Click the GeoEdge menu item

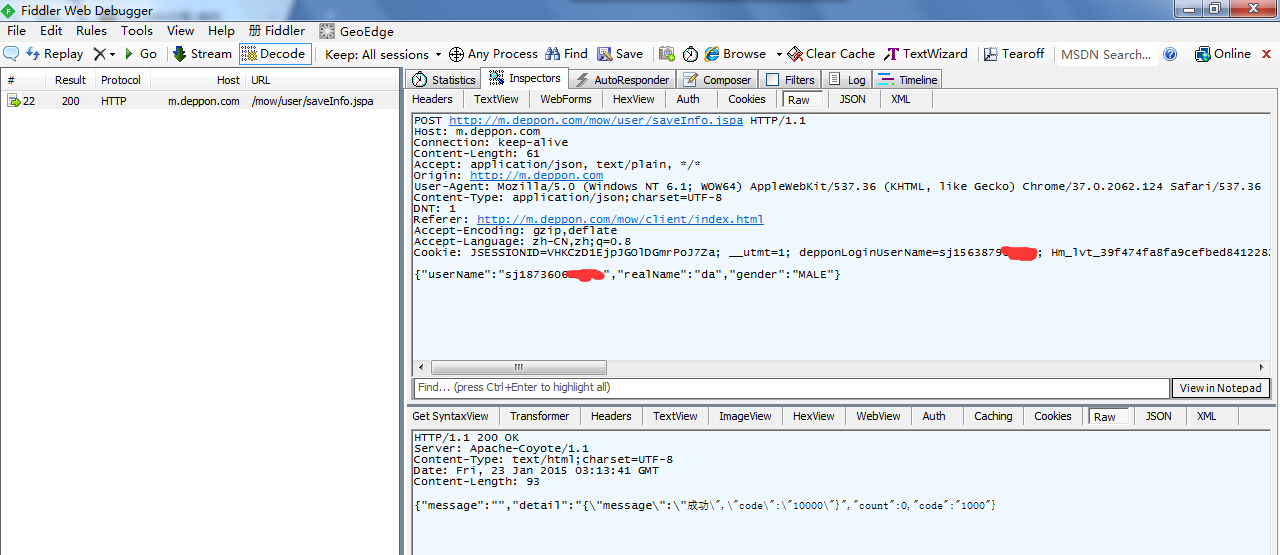click(356, 31)
